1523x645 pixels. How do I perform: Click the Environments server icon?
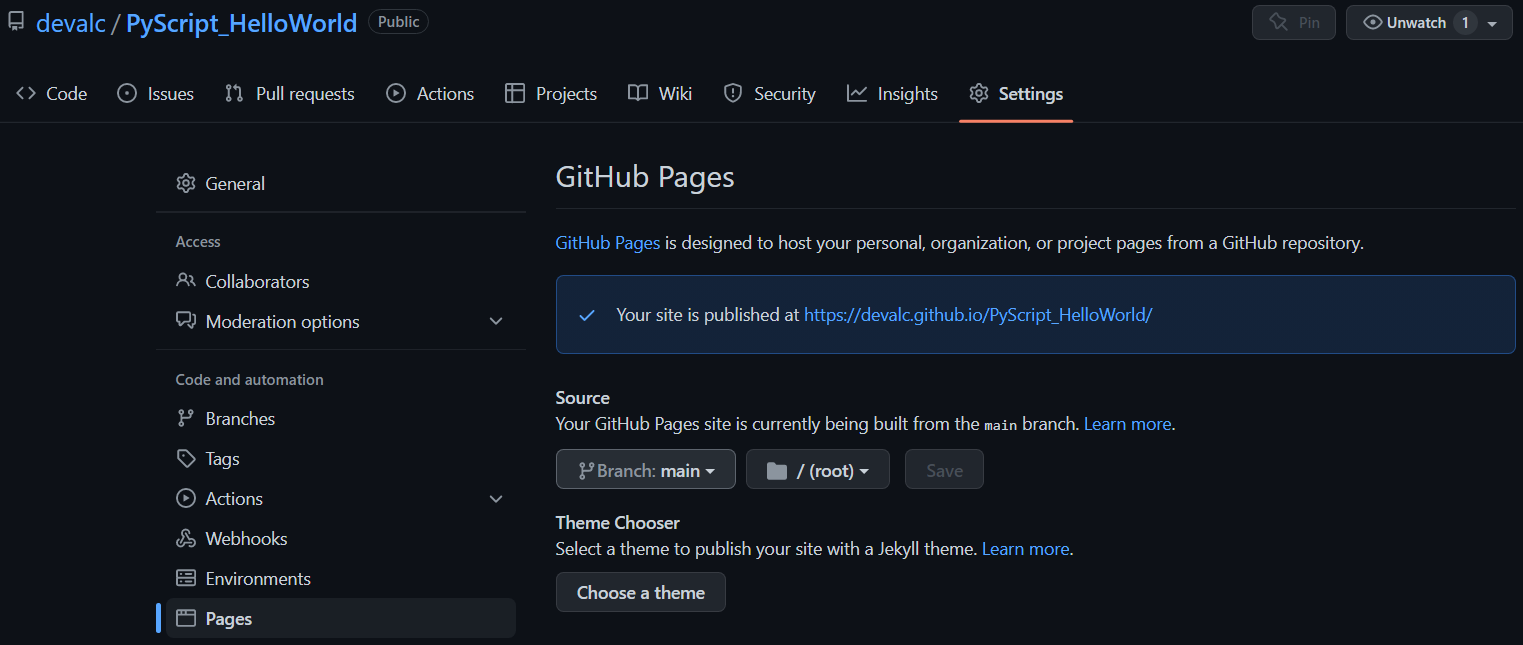point(185,578)
